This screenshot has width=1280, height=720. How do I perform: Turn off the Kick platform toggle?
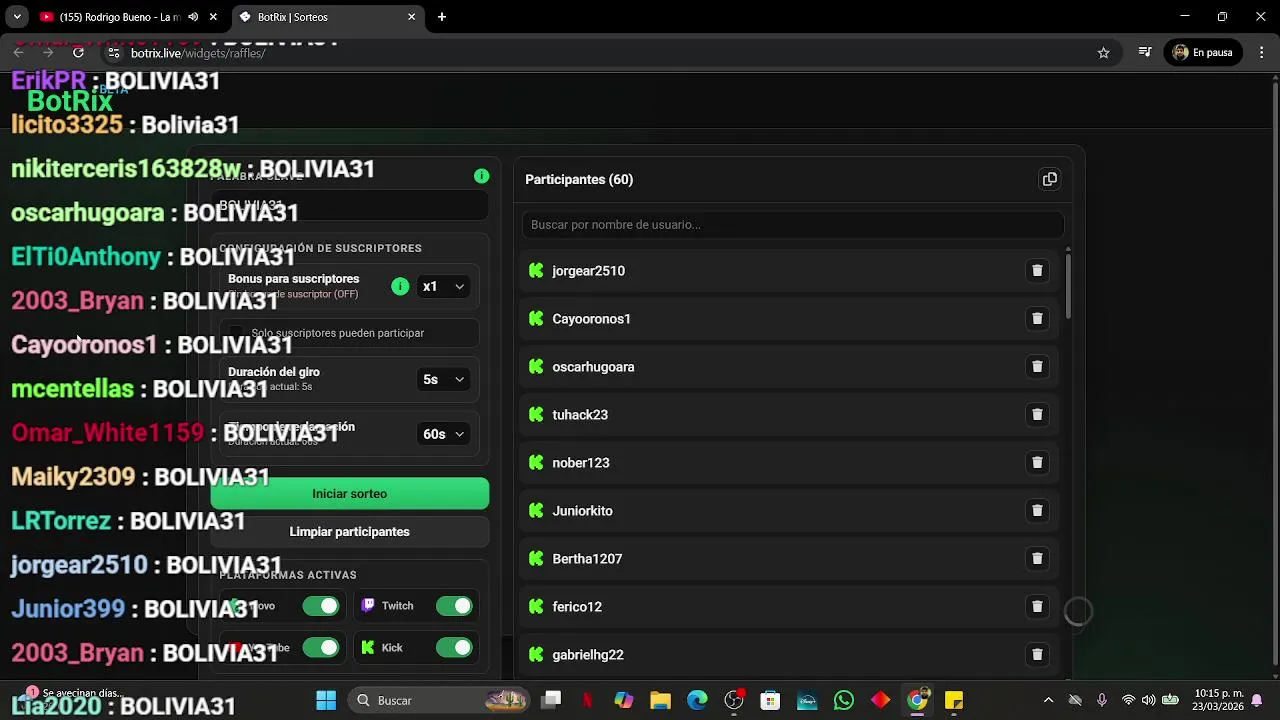(x=454, y=648)
